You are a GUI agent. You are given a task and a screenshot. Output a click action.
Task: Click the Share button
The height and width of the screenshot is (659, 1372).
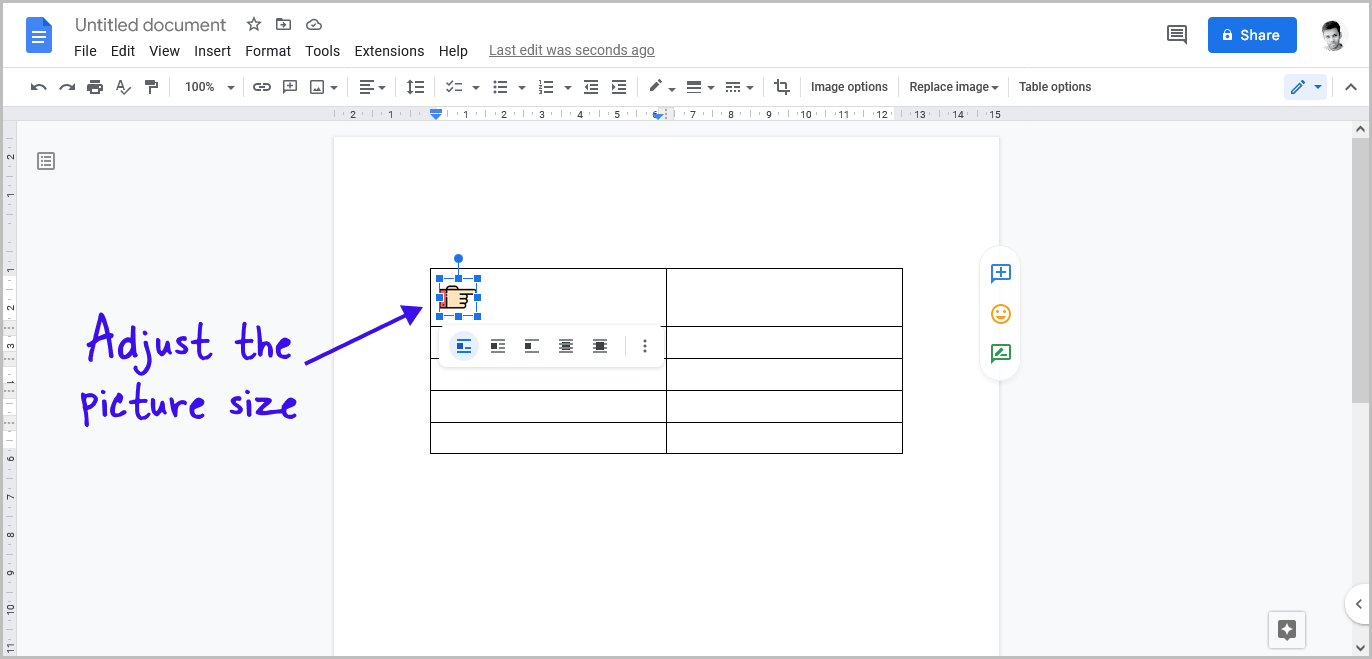point(1252,35)
